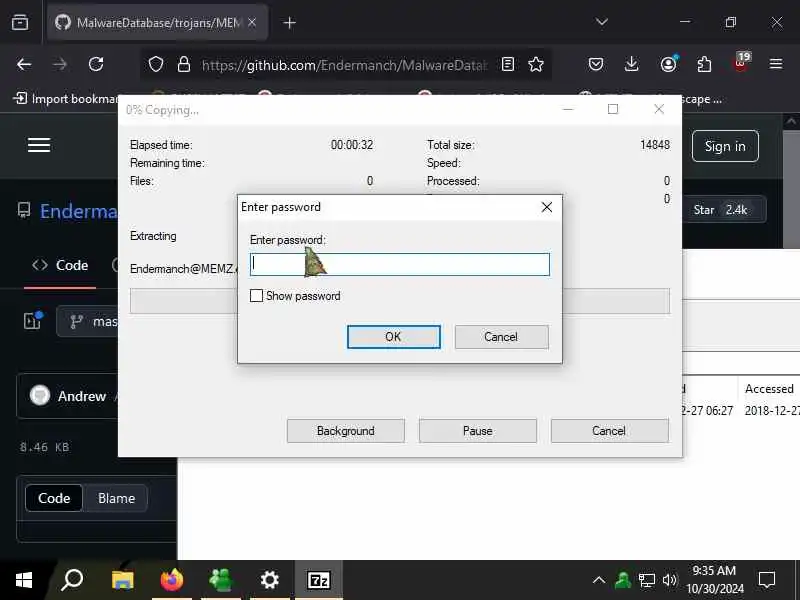
Task: Go forward in Firefox
Action: pyautogui.click(x=60, y=64)
